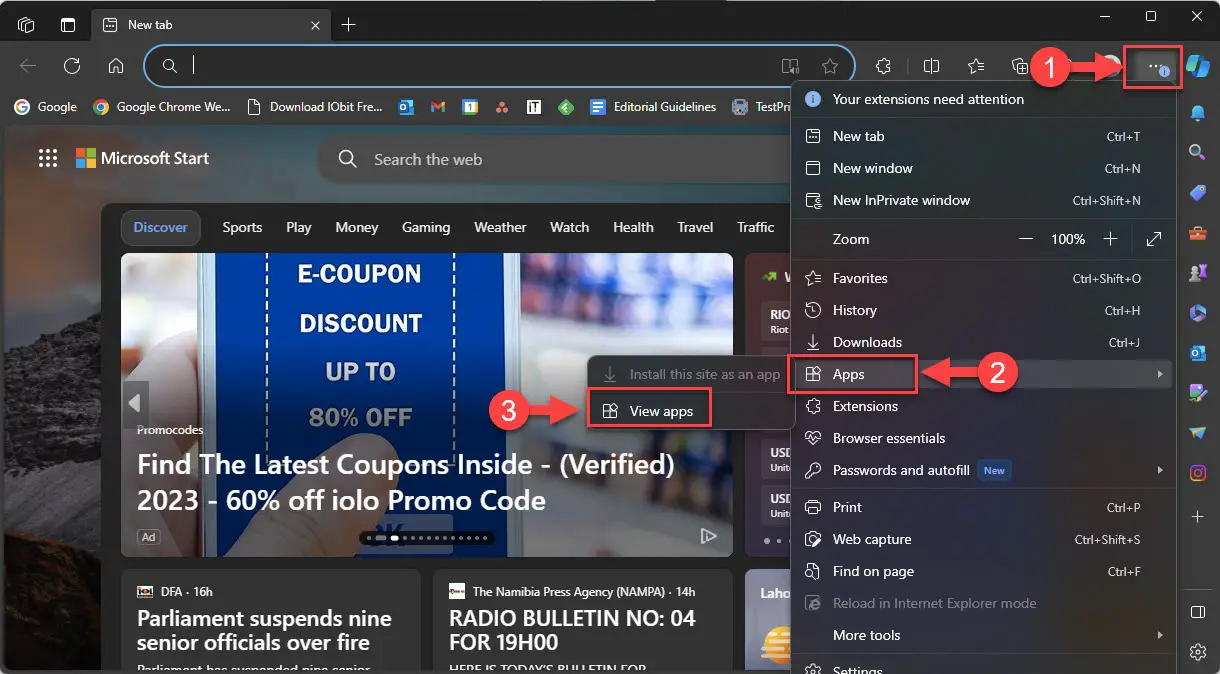Open the Copilot sidebar icon
This screenshot has height=674, width=1220.
1197,66
